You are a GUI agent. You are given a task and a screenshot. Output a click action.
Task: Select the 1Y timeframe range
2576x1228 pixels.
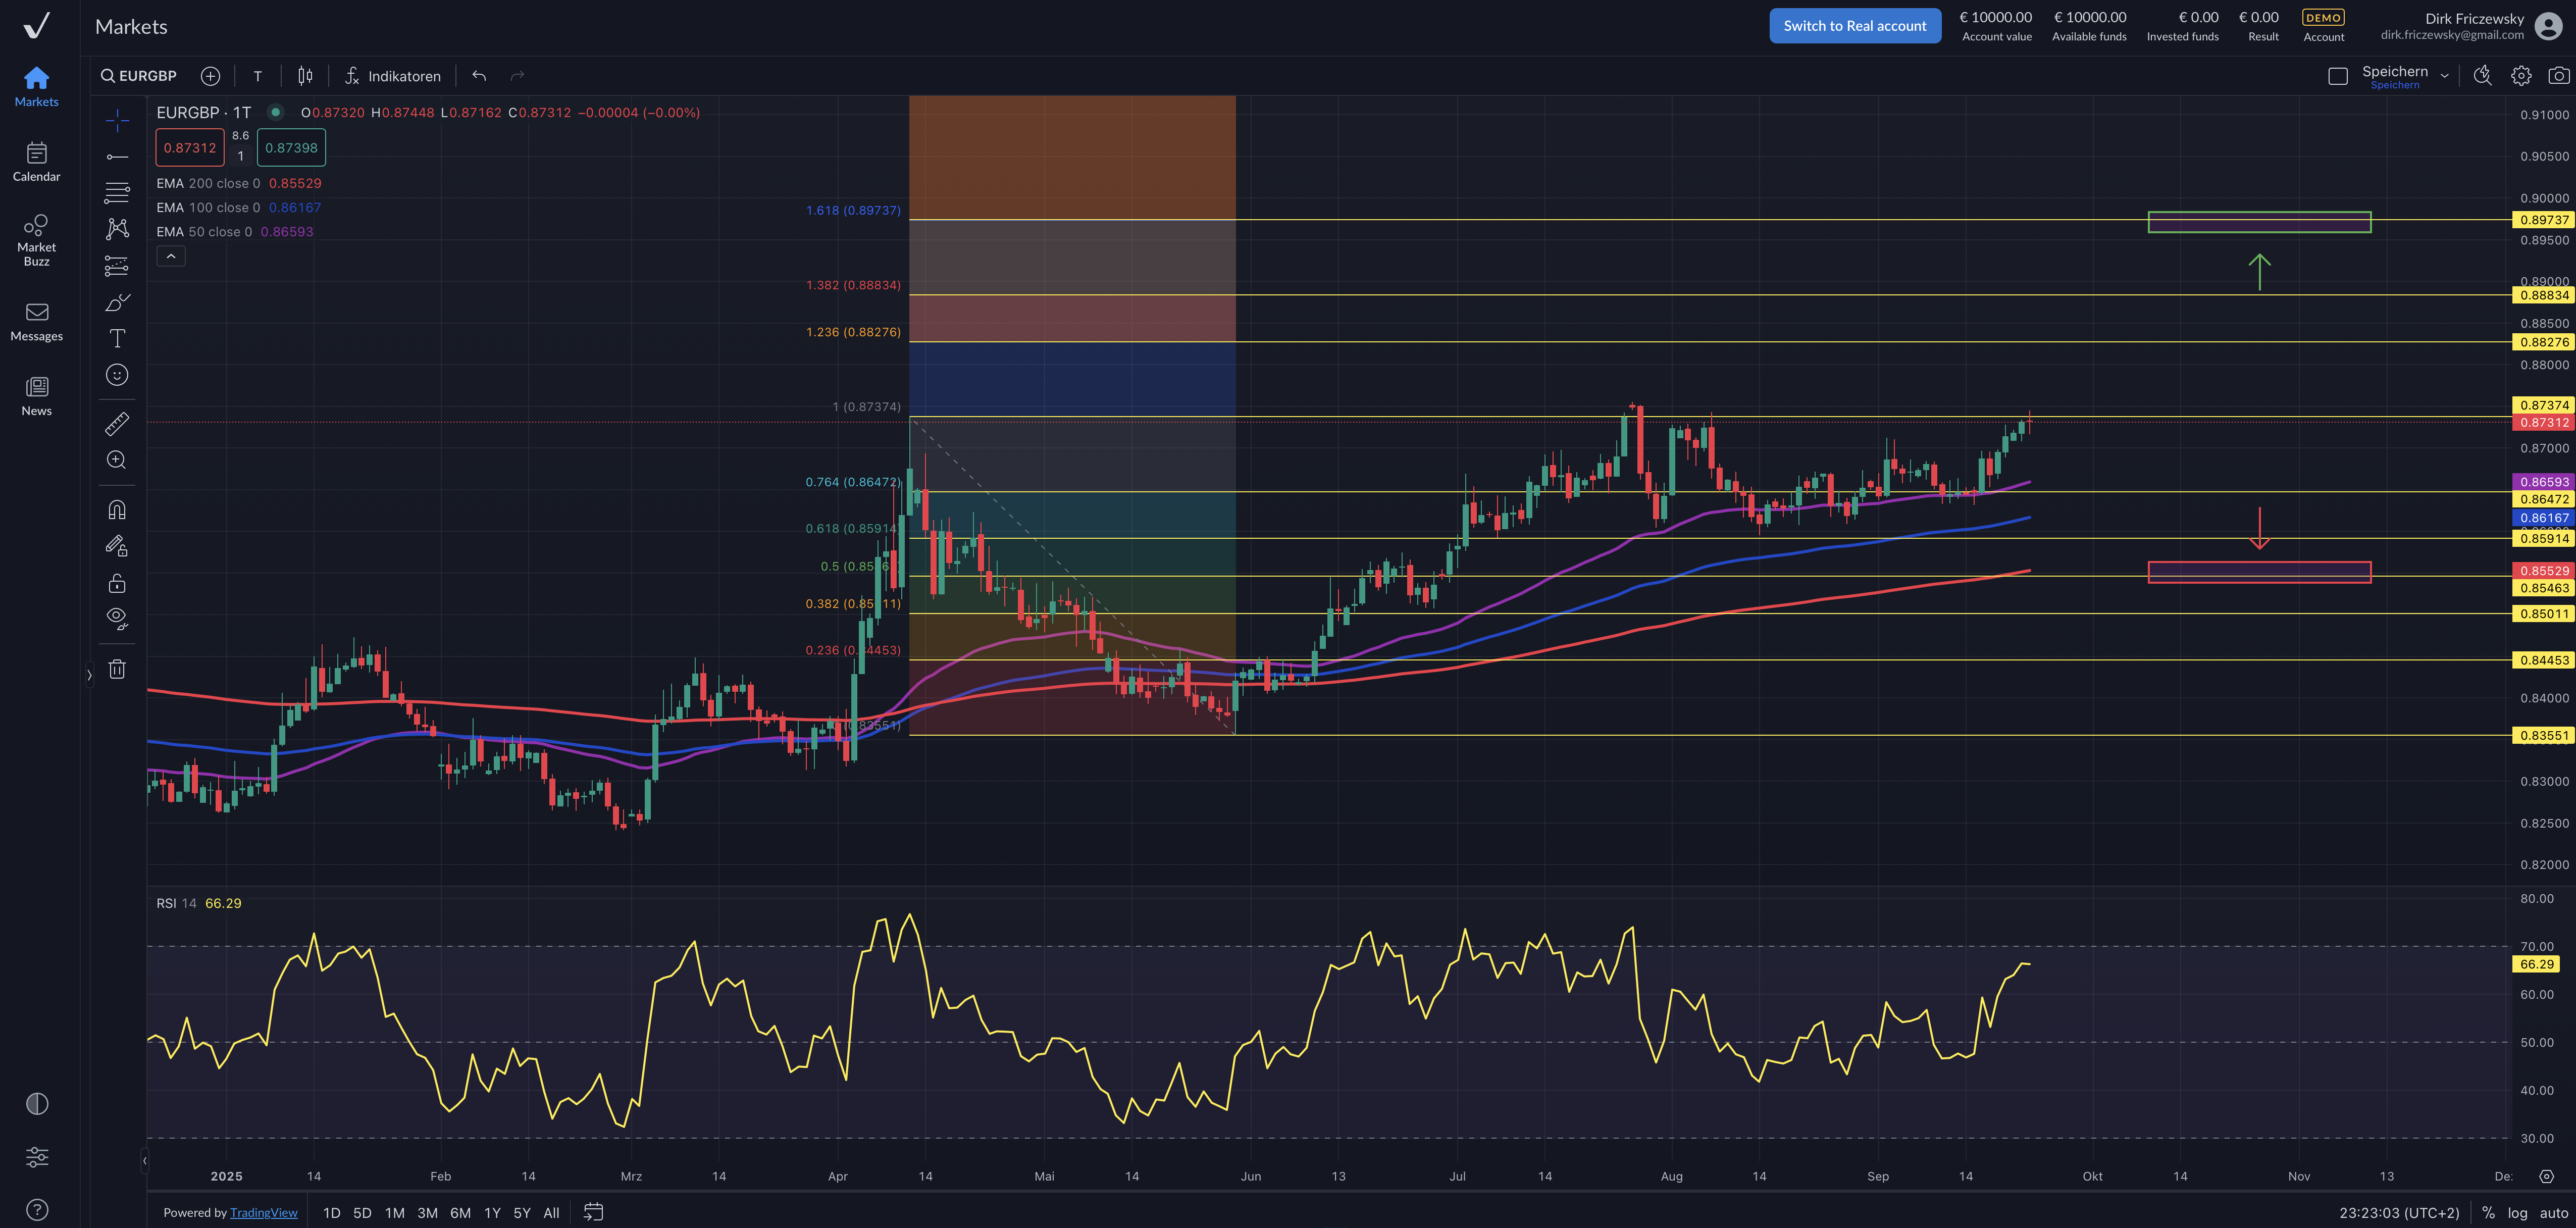coord(492,1212)
